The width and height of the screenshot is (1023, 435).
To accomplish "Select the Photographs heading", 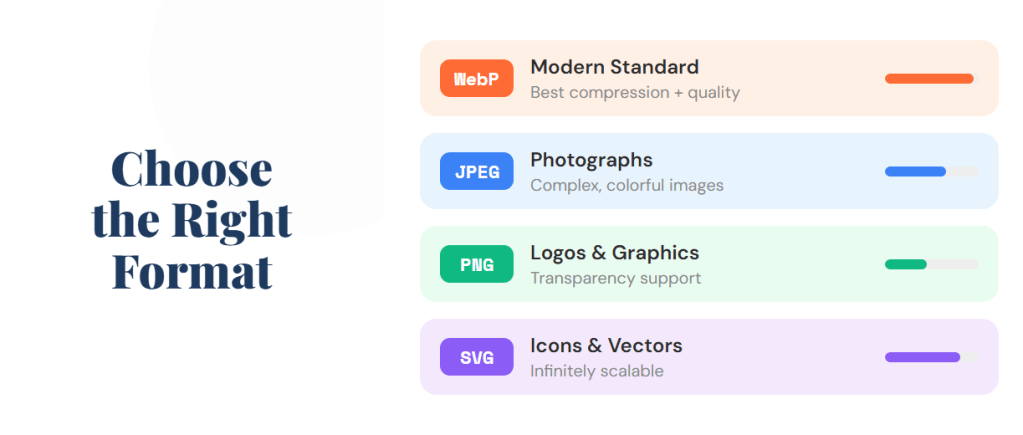I will click(x=591, y=160).
